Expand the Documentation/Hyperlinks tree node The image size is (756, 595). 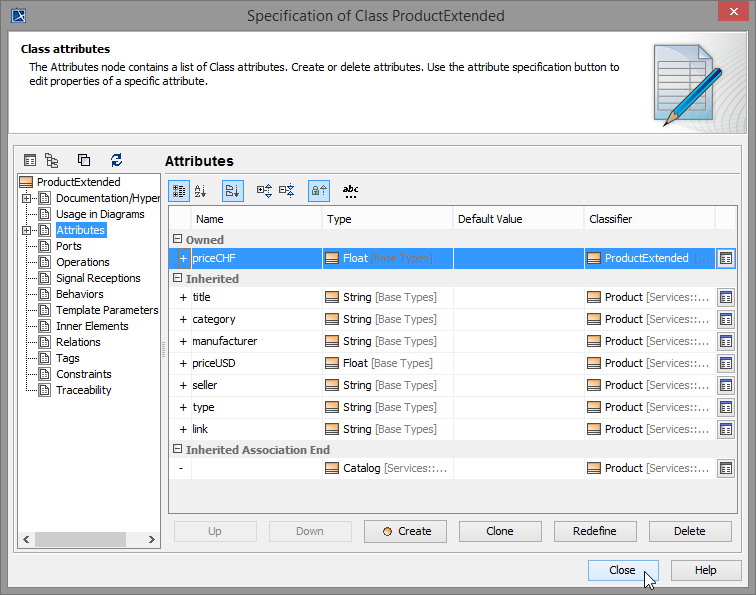[27, 198]
